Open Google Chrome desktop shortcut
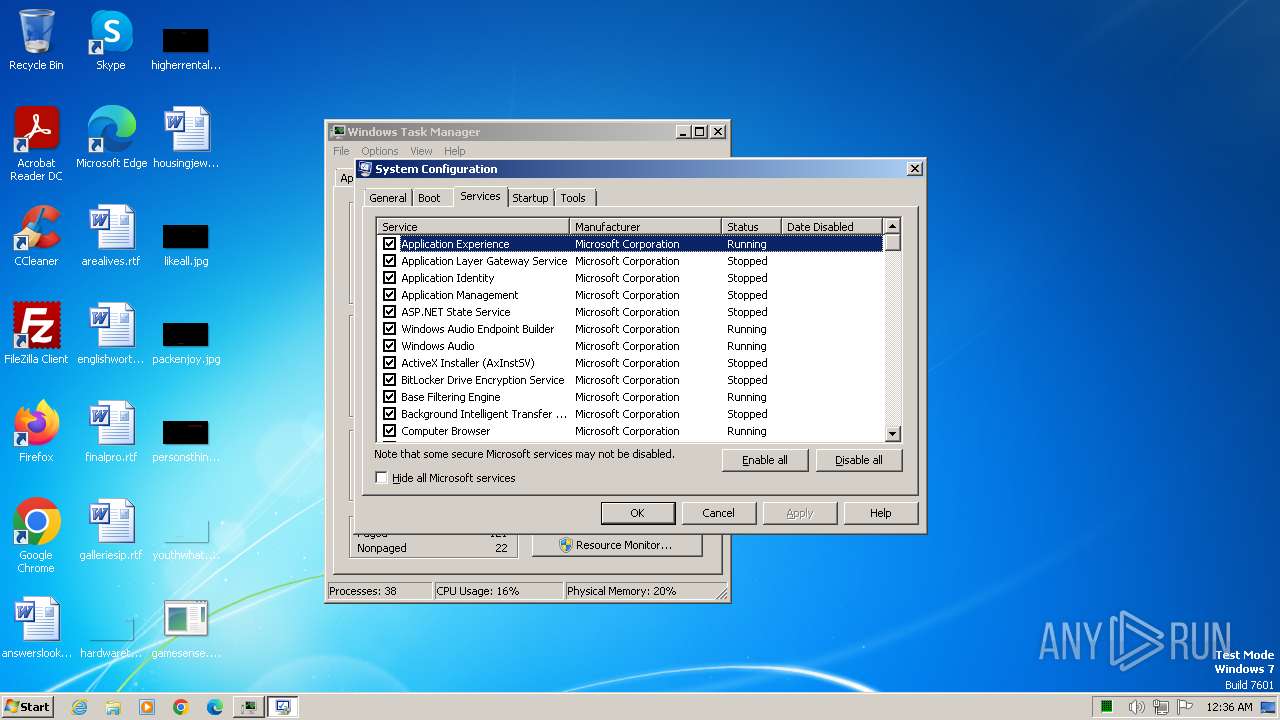Image resolution: width=1280 pixels, height=720 pixels. [x=36, y=535]
